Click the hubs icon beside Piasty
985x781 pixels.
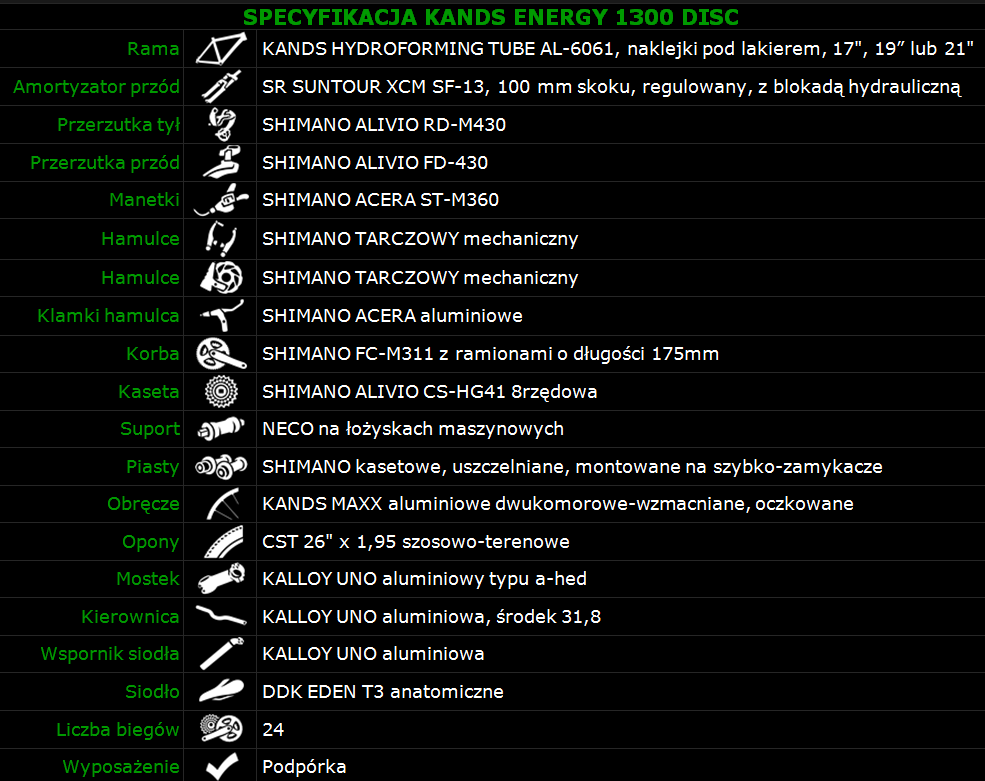220,466
